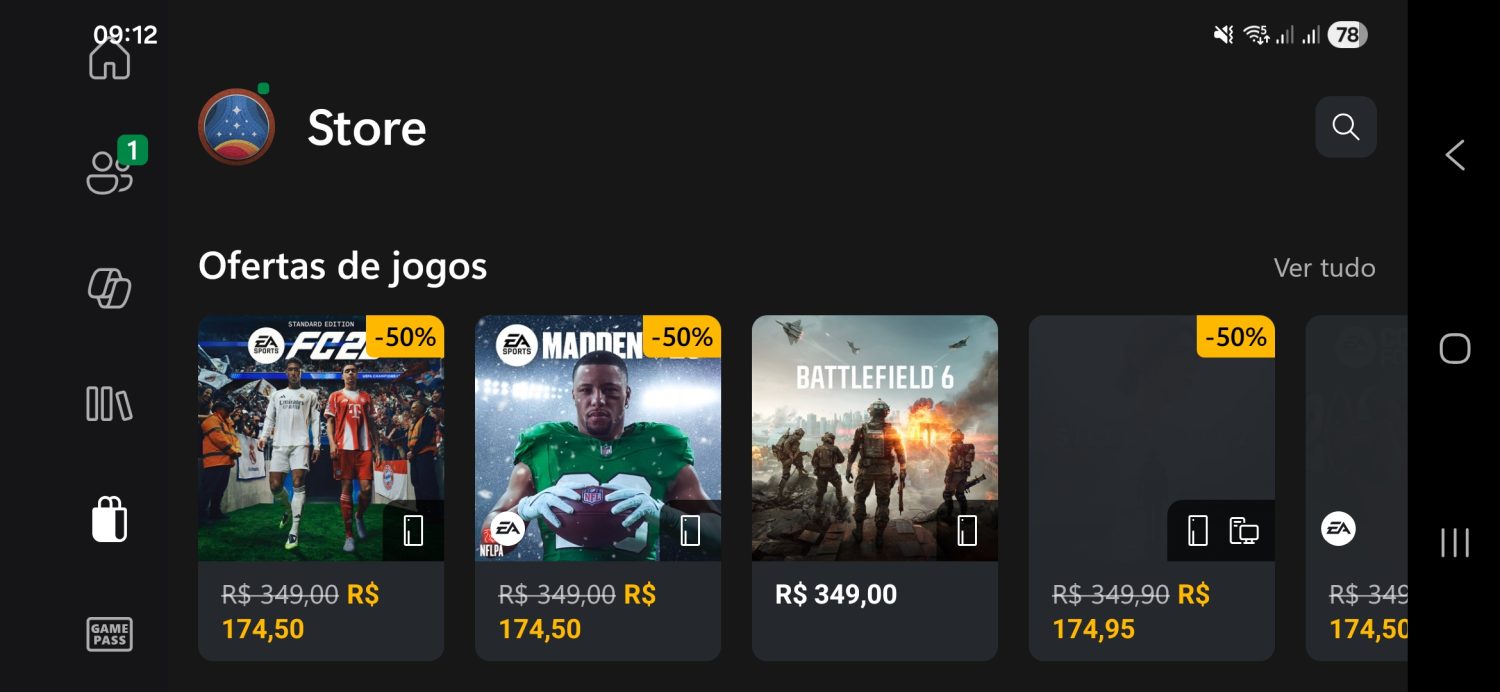Click the Starfield profile avatar next to Store
The image size is (1500, 692).
pyautogui.click(x=236, y=127)
